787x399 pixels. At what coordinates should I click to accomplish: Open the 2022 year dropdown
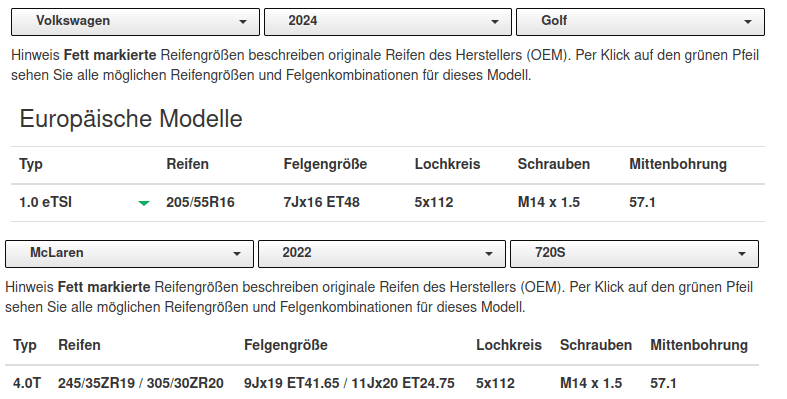coord(381,253)
